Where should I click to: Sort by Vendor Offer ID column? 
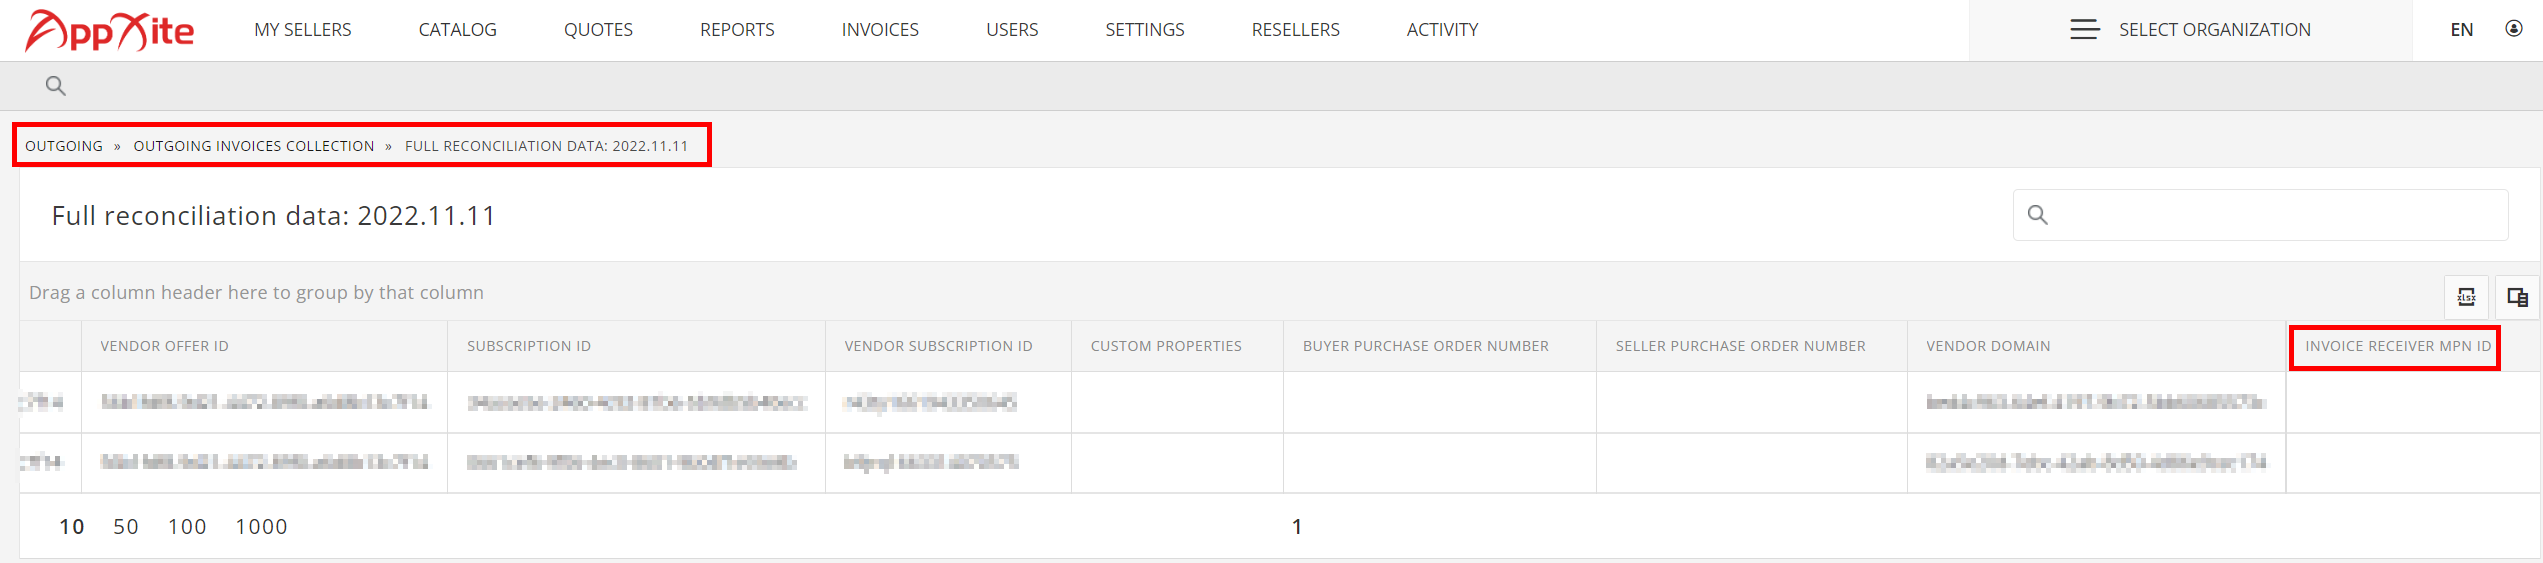264,346
